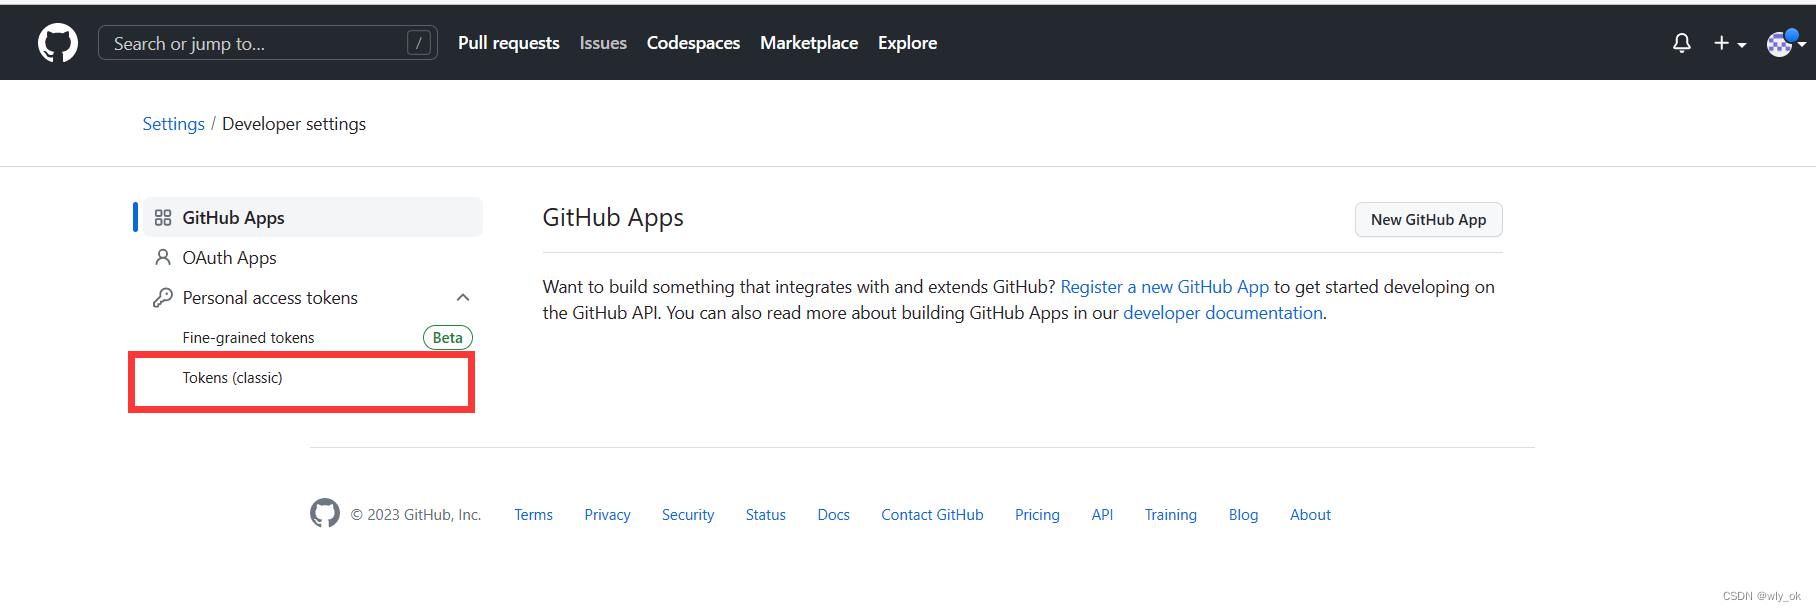Open the Terms footer link

pos(533,515)
